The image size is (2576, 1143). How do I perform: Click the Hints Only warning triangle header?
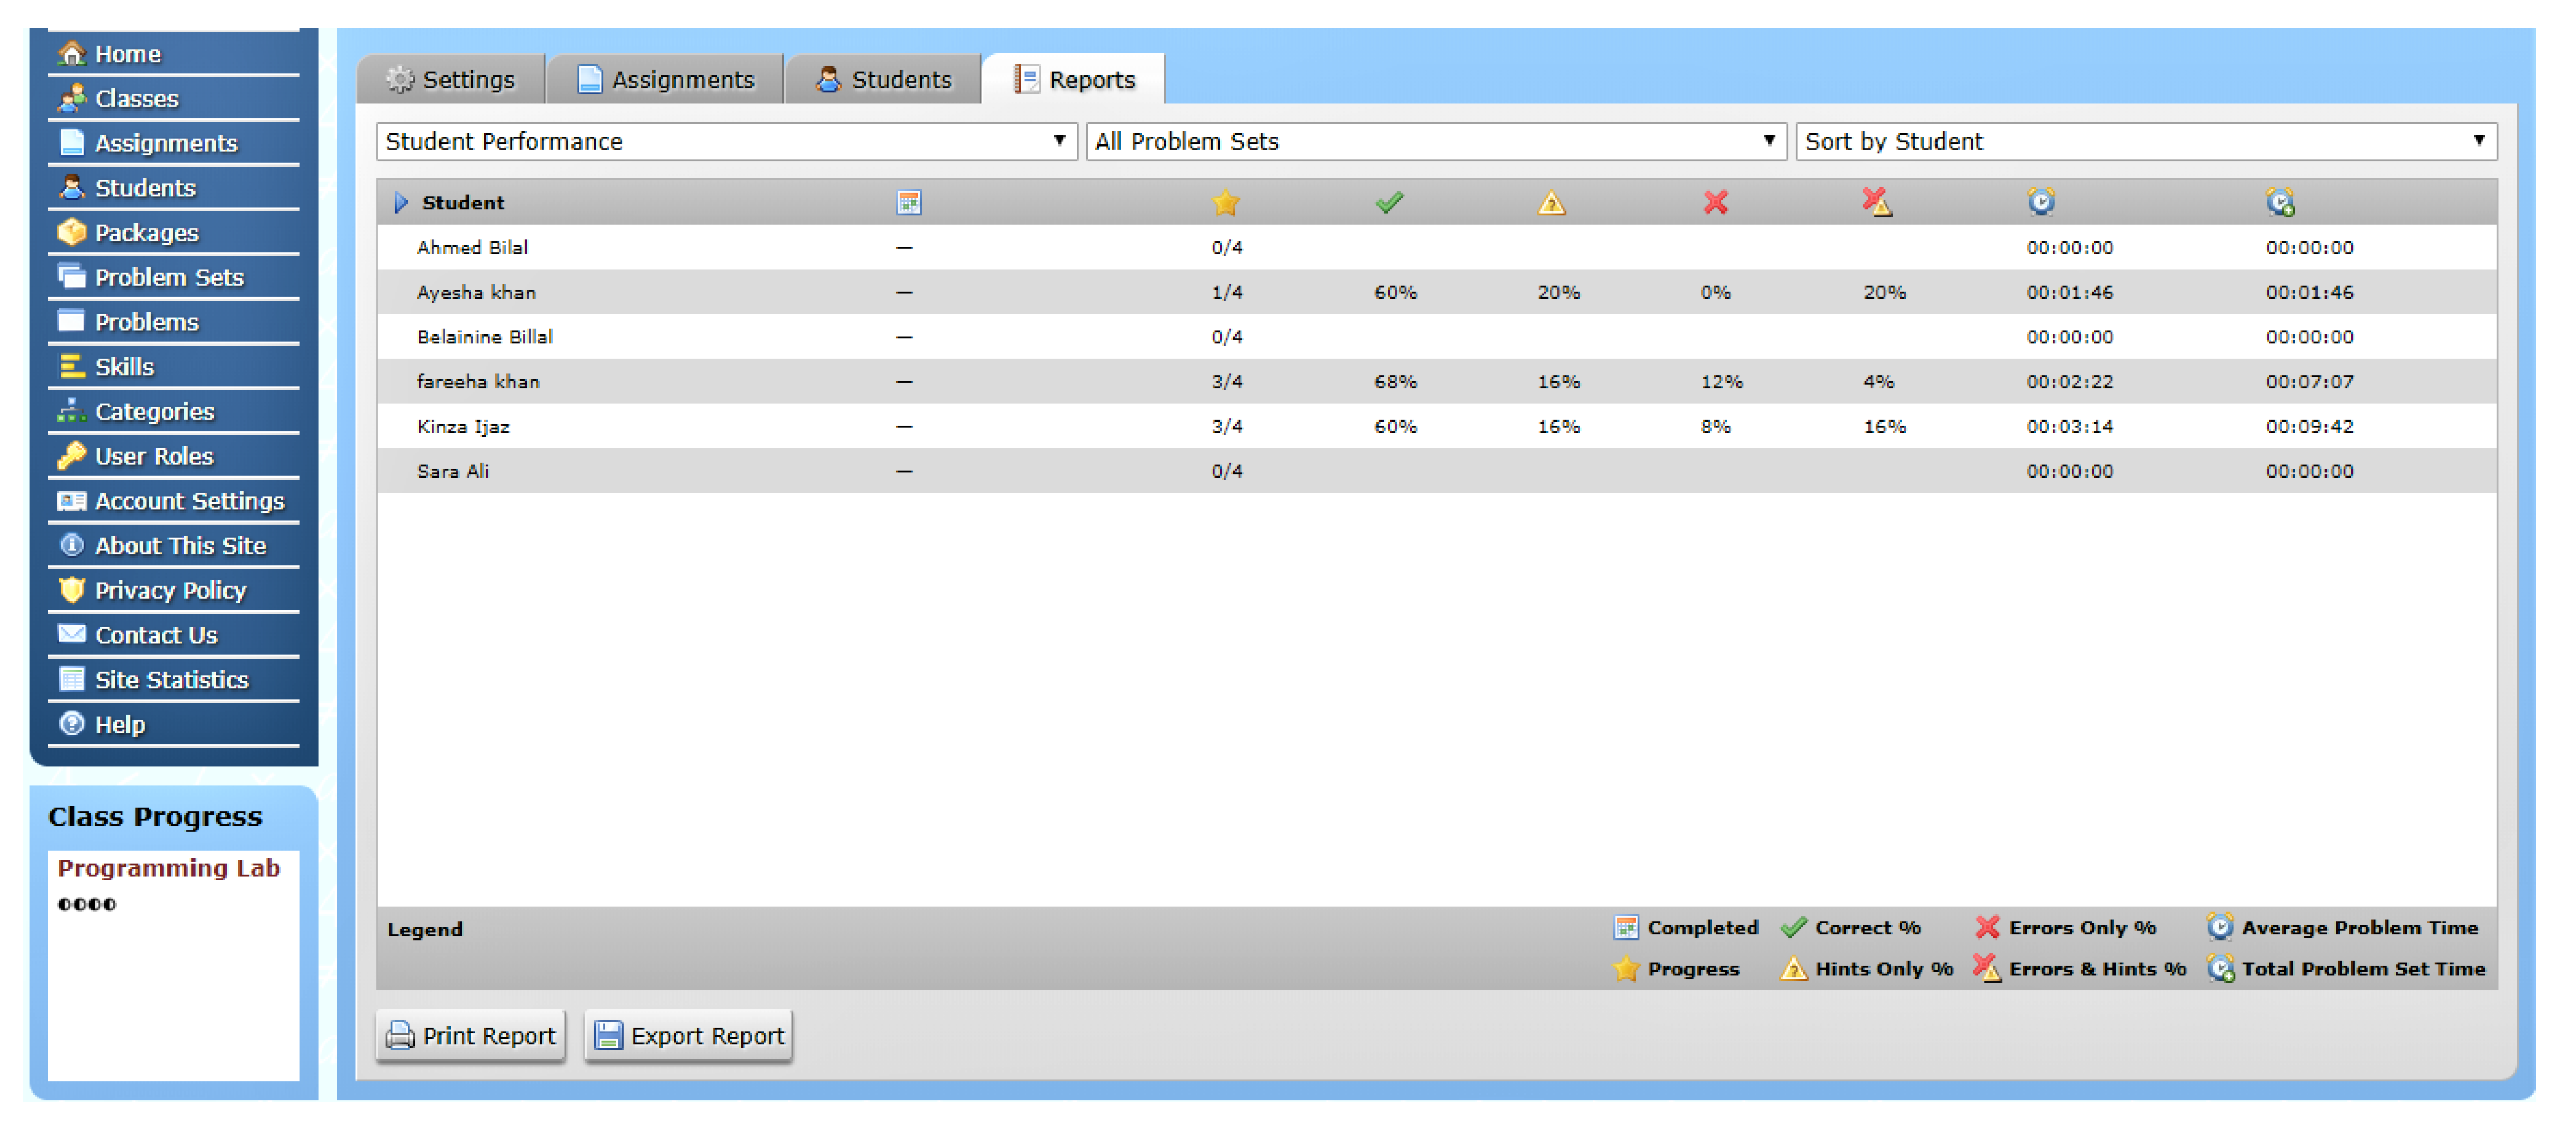(x=1551, y=203)
